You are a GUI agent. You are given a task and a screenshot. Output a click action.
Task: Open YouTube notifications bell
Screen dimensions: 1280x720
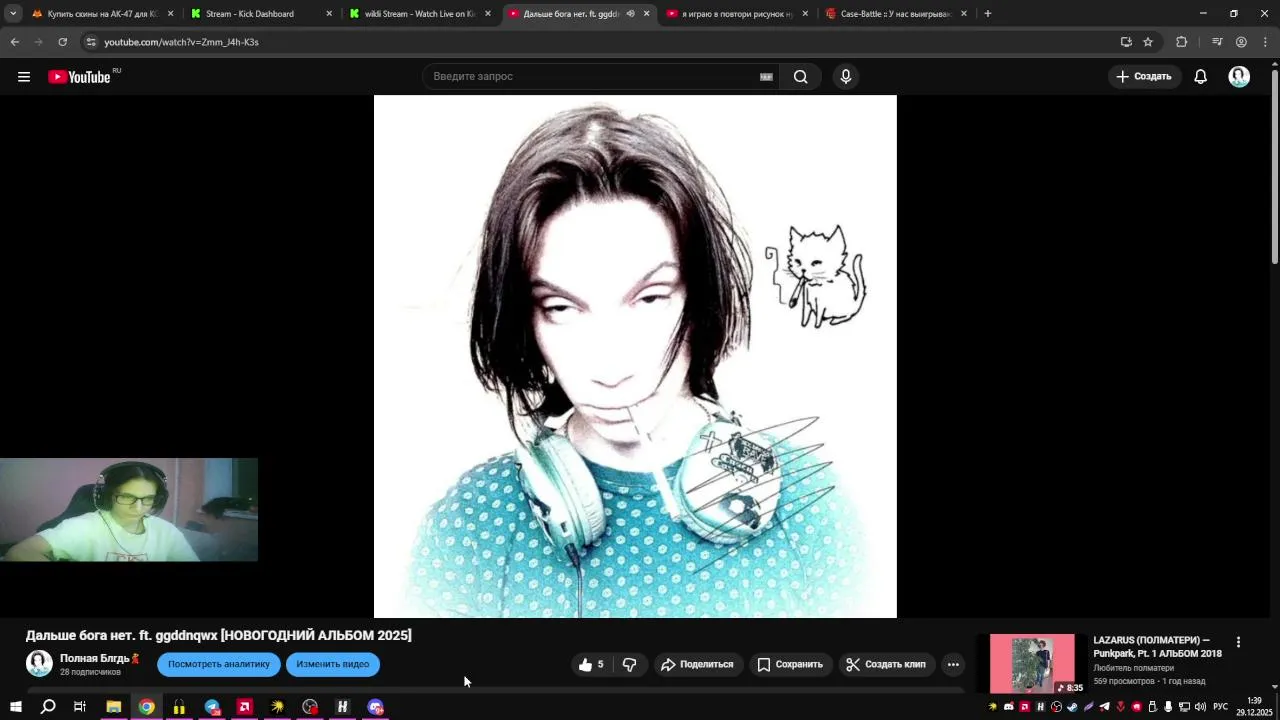coord(1201,77)
